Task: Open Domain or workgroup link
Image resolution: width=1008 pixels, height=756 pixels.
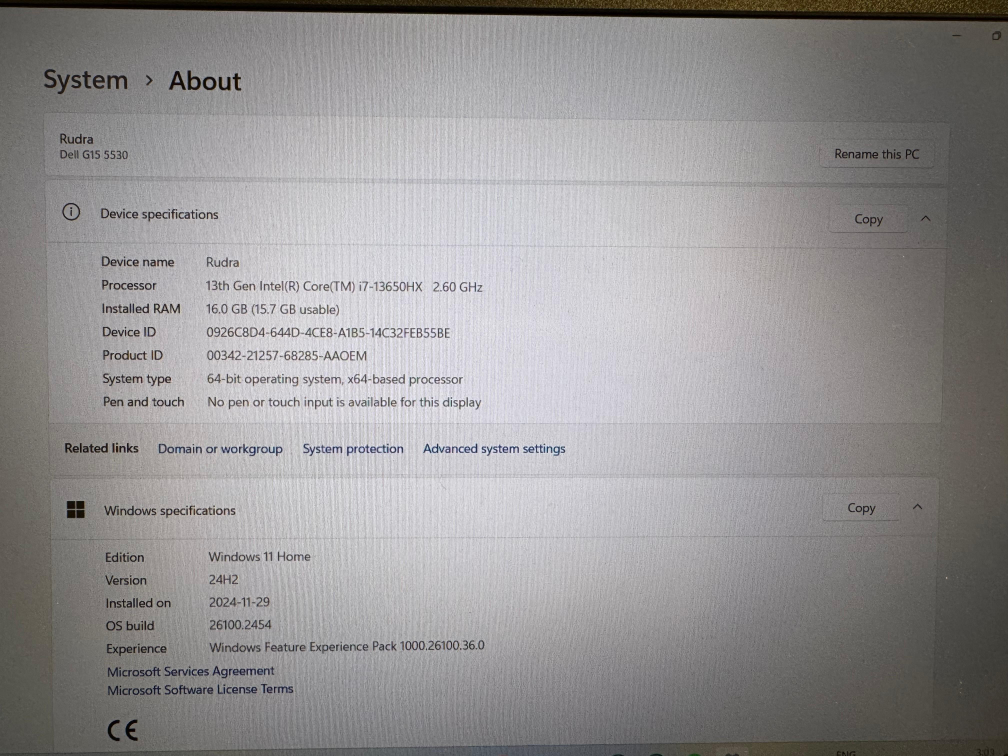Action: (x=220, y=449)
